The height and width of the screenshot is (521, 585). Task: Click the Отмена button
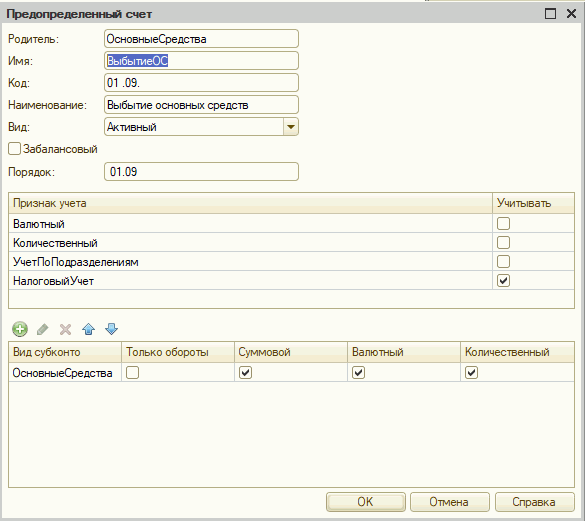pos(450,502)
